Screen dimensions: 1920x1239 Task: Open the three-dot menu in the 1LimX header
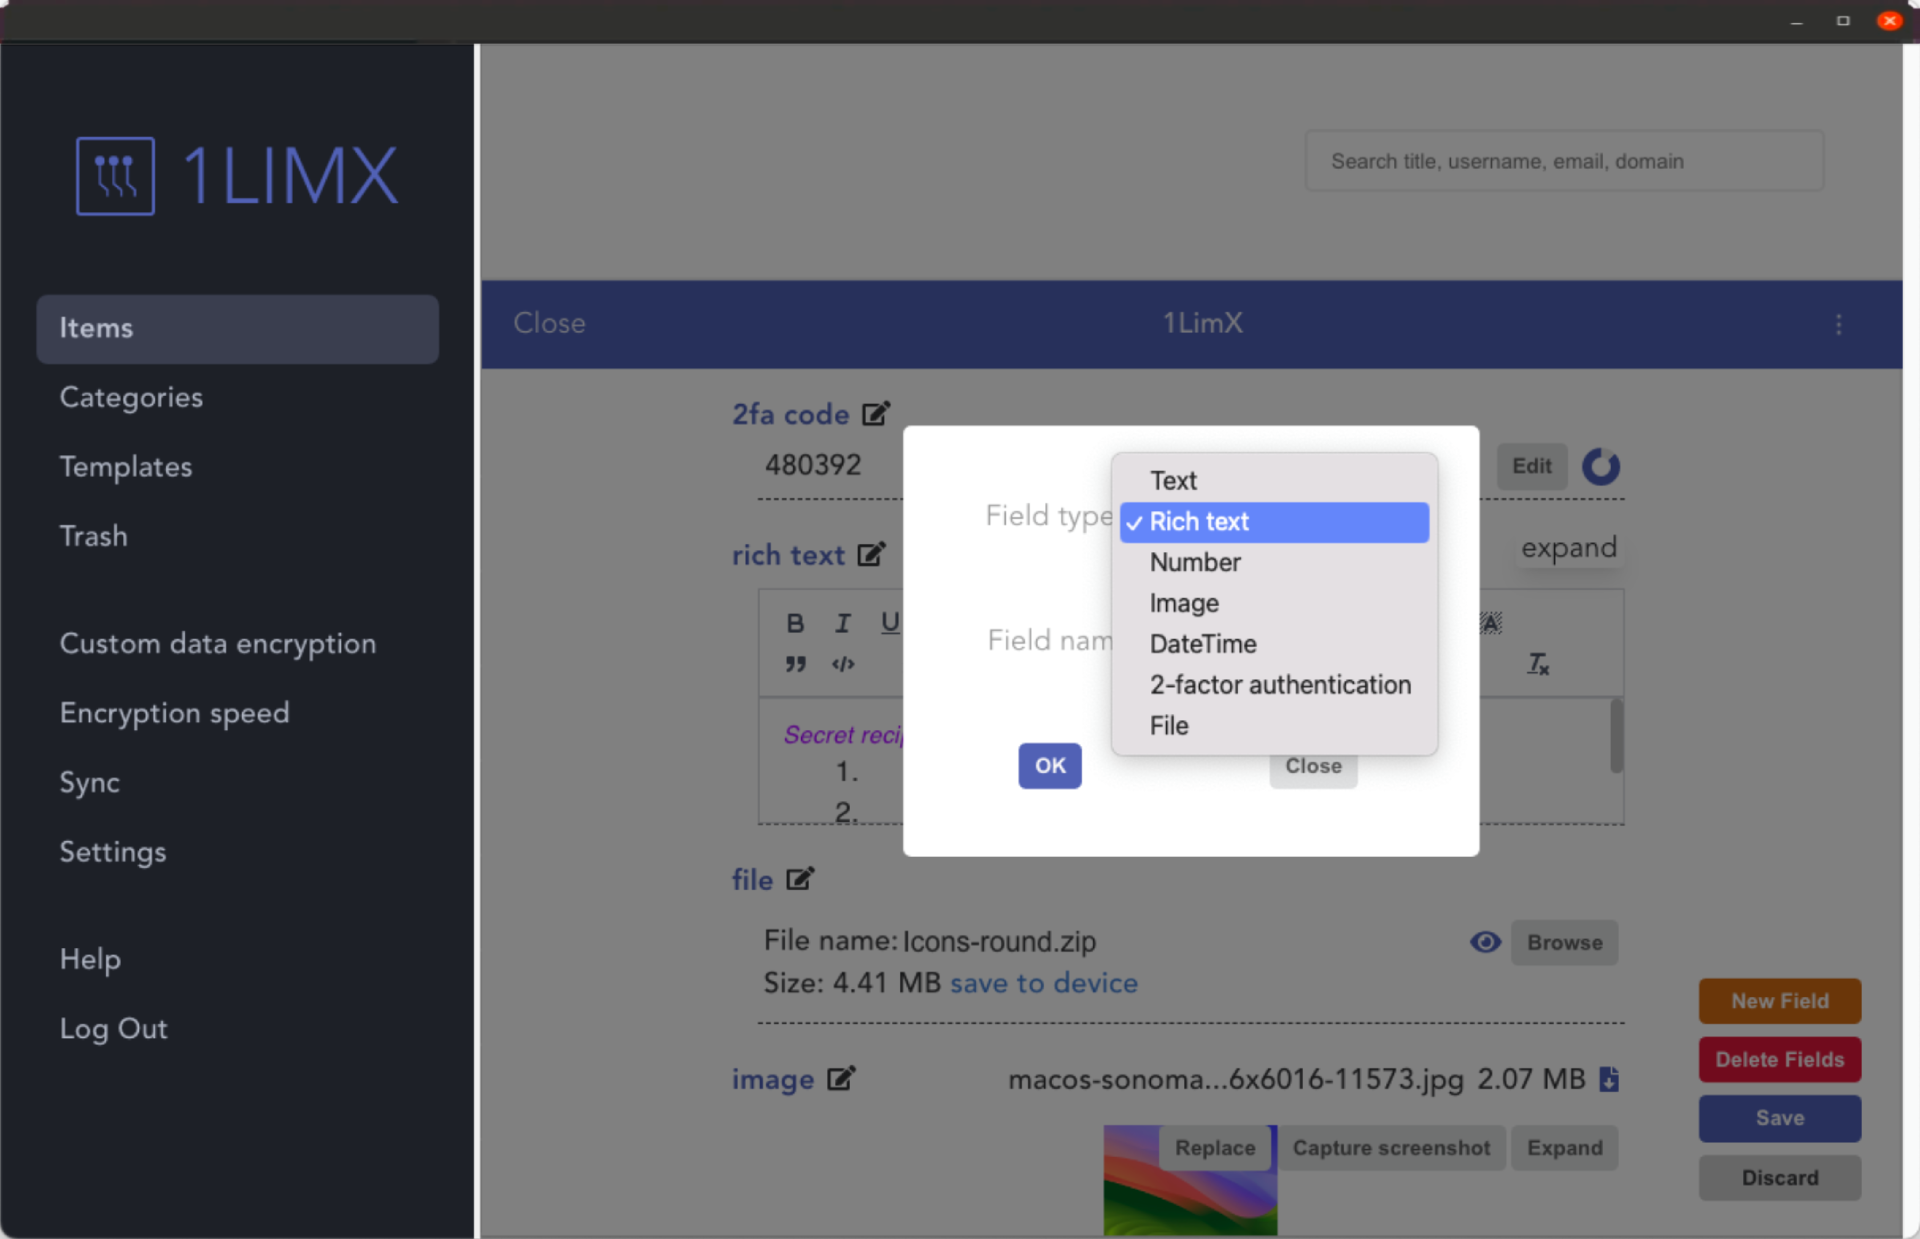tap(1838, 324)
